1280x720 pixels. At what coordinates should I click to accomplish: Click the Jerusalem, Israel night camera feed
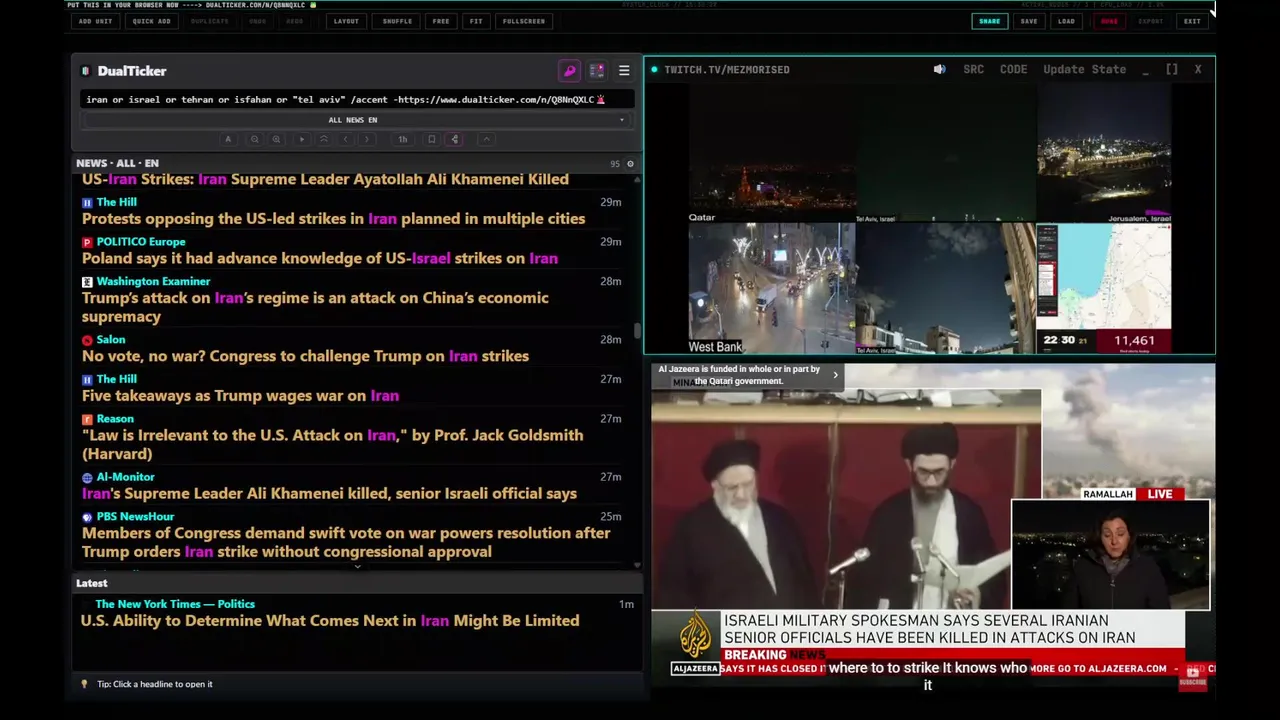click(x=1103, y=153)
